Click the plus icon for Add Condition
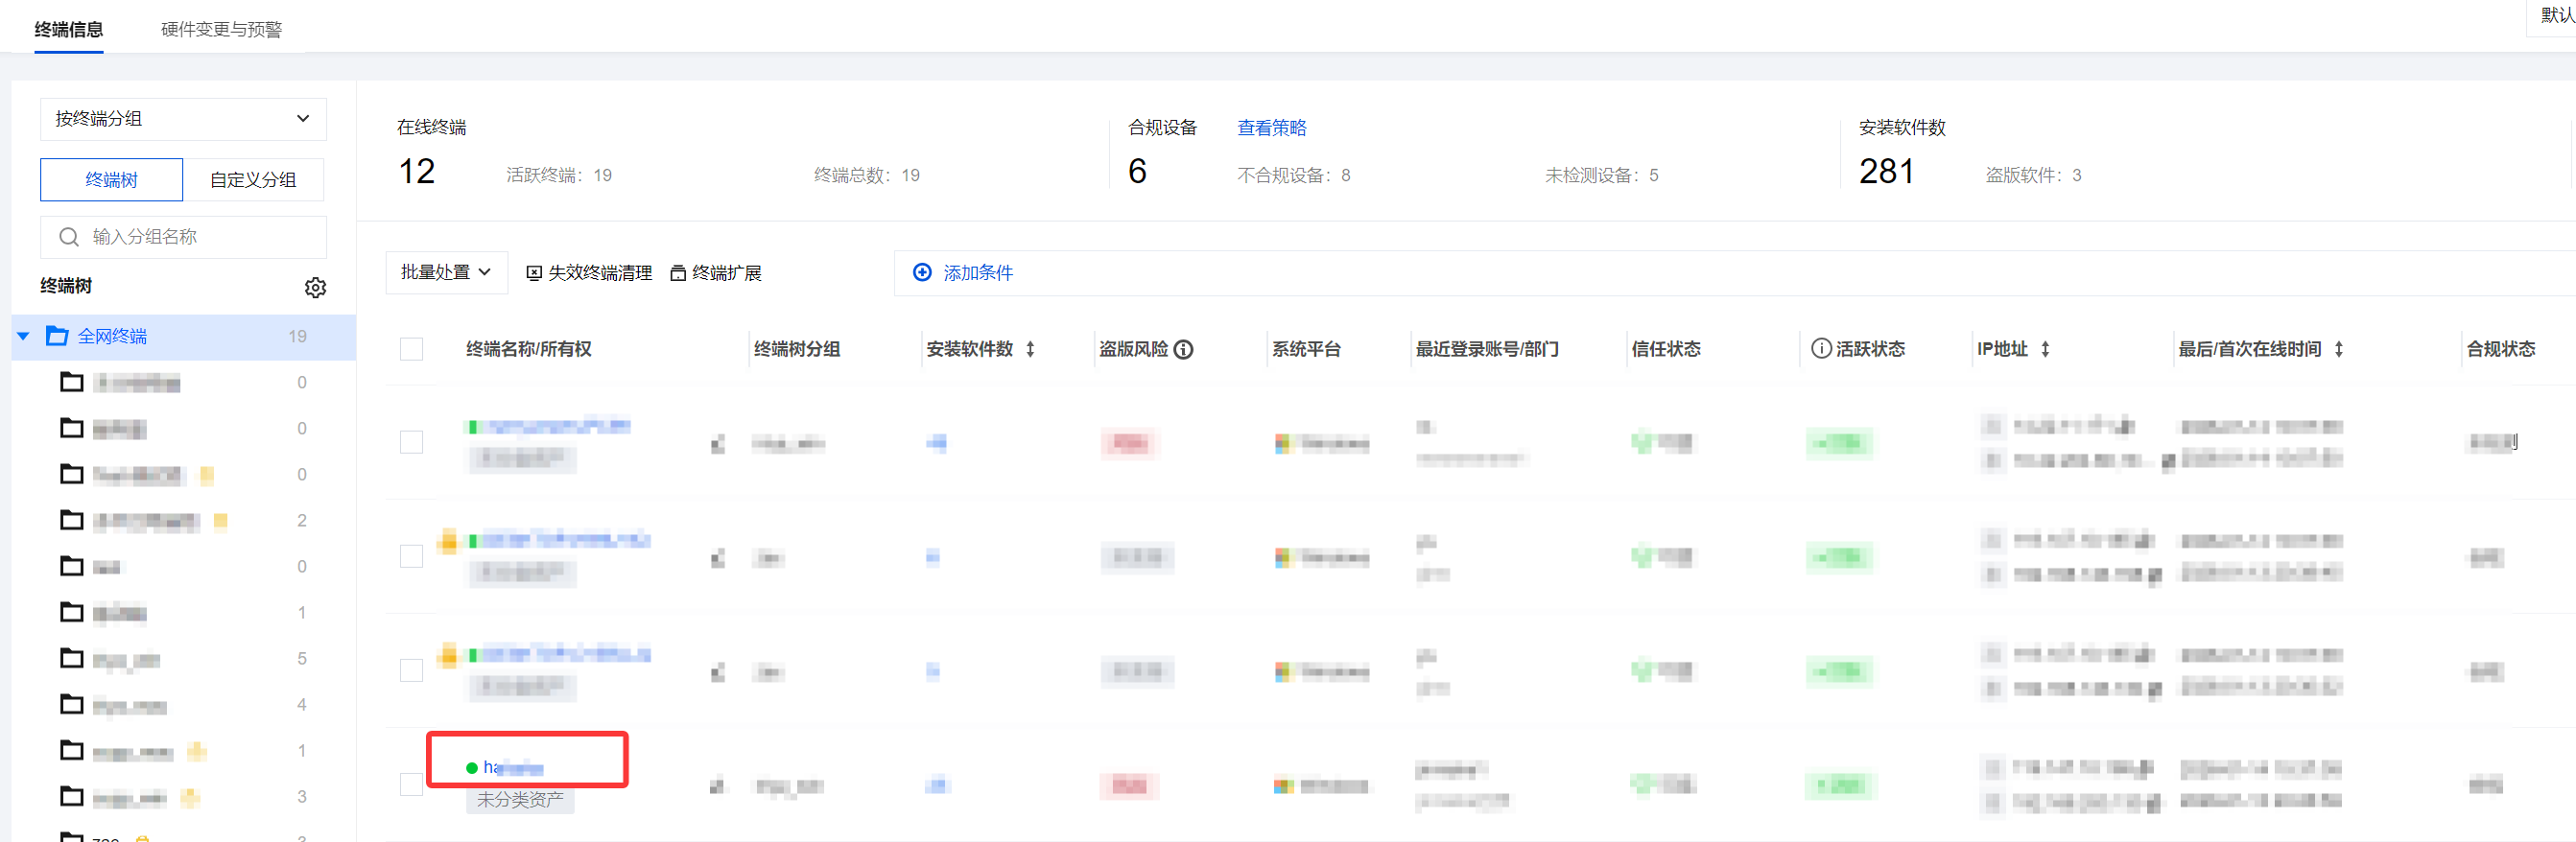The width and height of the screenshot is (2576, 842). coord(922,273)
